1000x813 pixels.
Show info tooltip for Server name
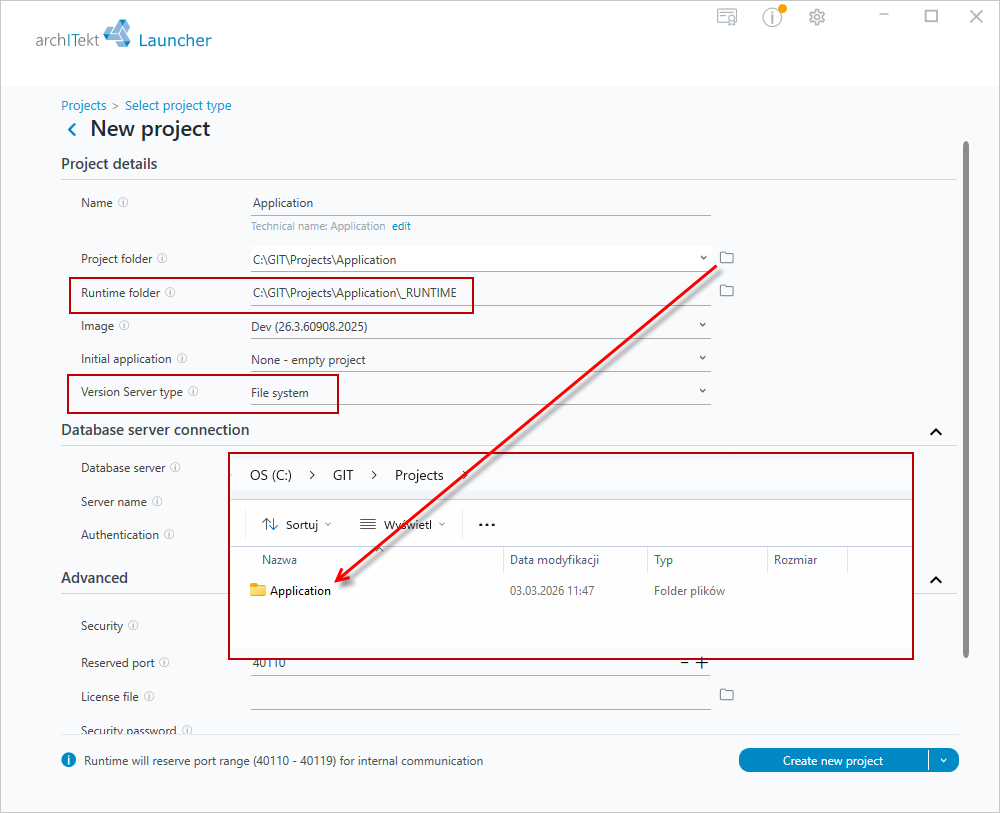pyautogui.click(x=157, y=501)
